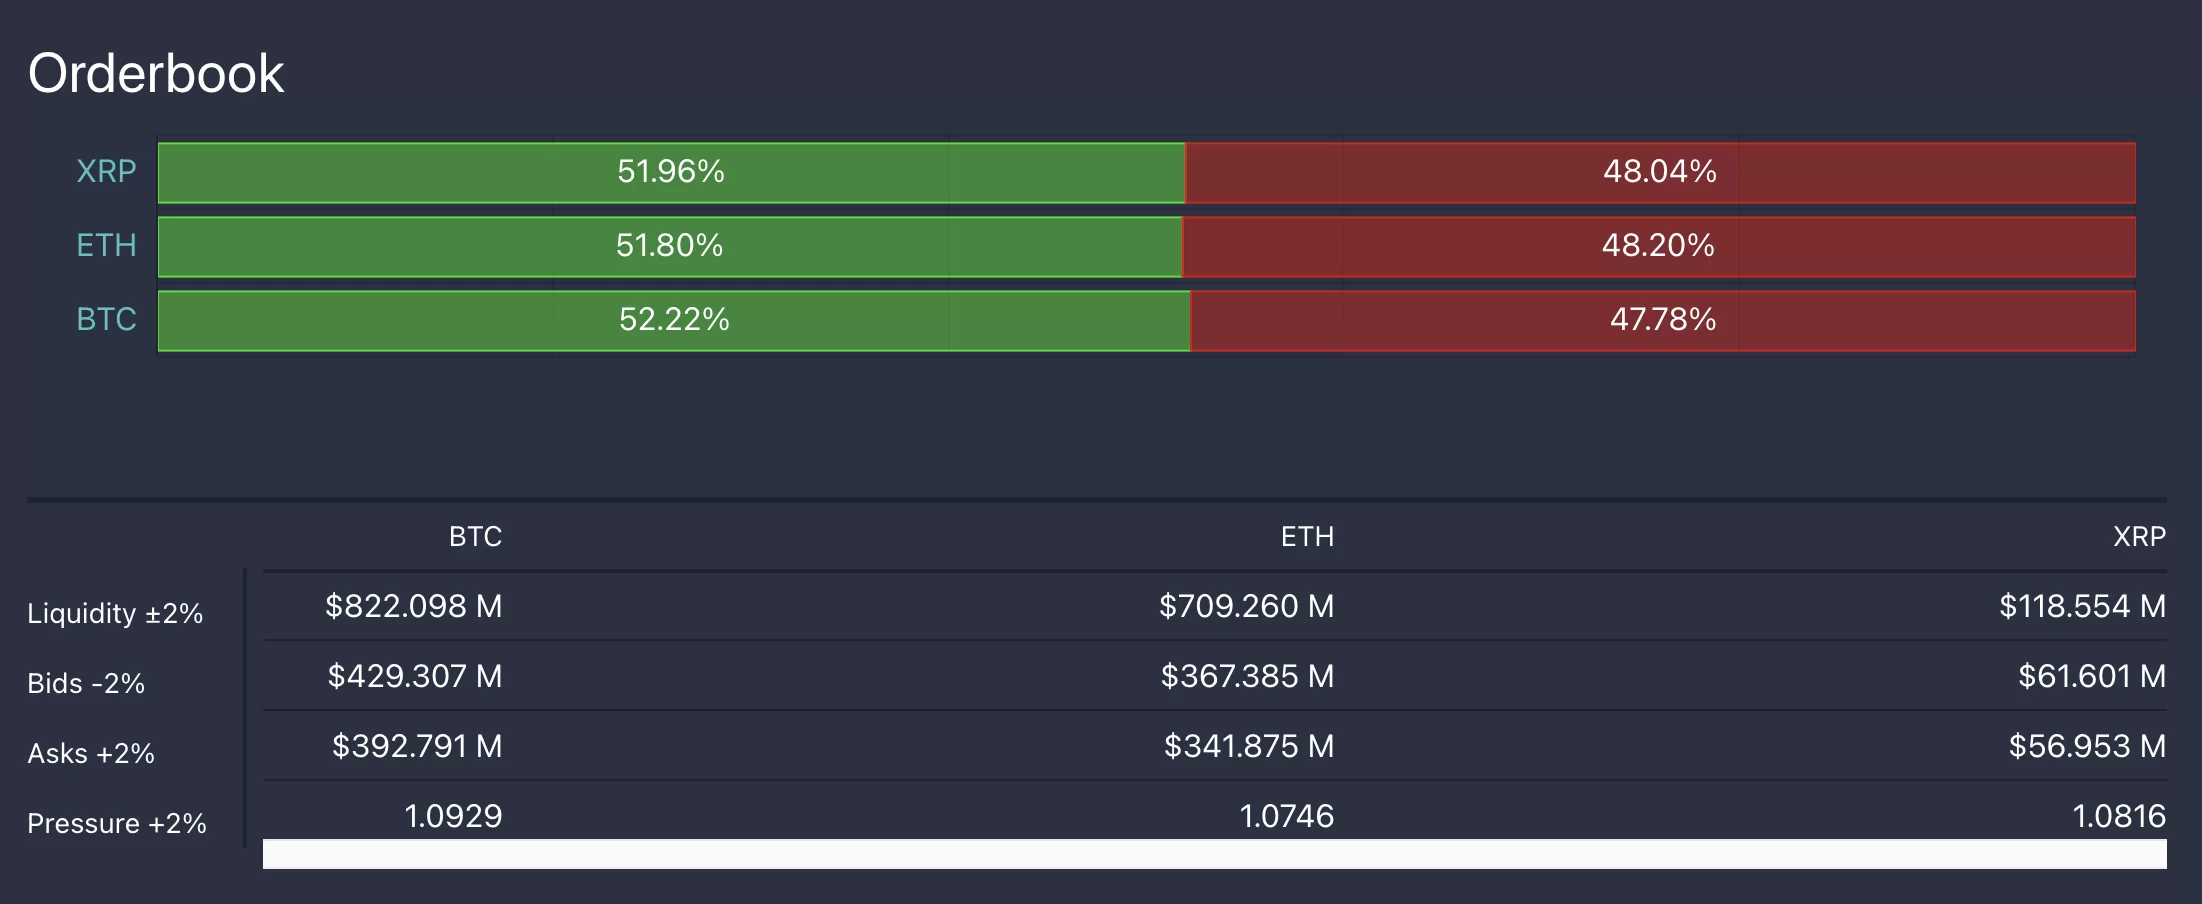Screen dimensions: 2202x904
Task: Select the XRP label beside the bars
Action: (x=106, y=172)
